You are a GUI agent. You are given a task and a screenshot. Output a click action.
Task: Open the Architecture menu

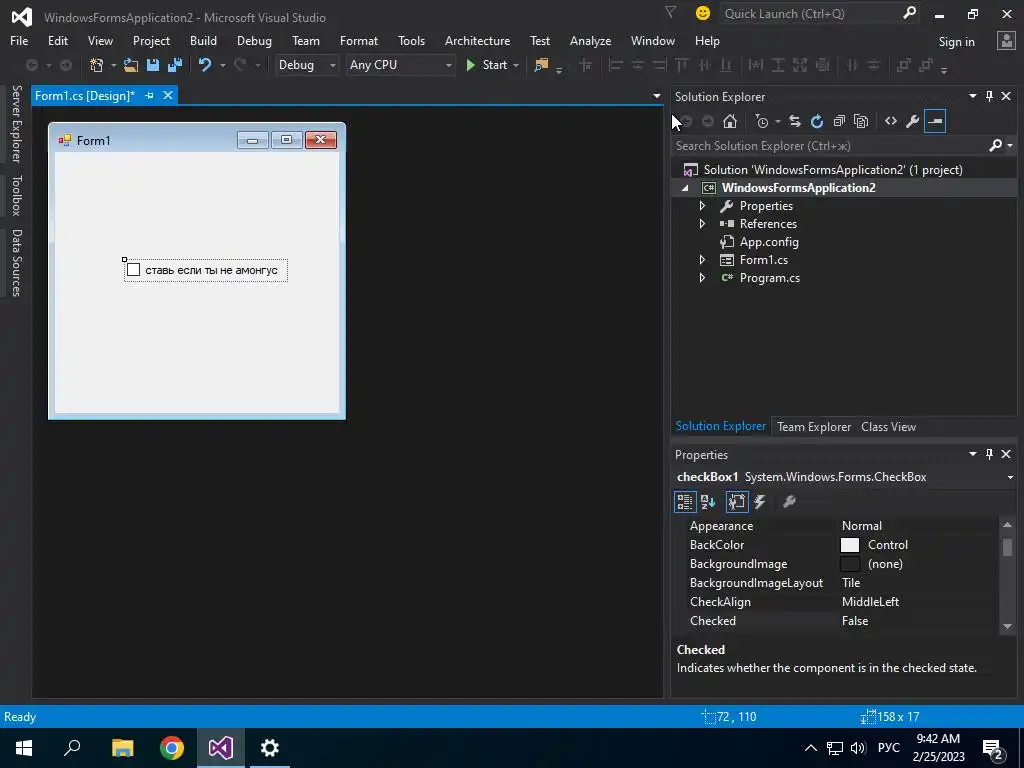point(477,40)
